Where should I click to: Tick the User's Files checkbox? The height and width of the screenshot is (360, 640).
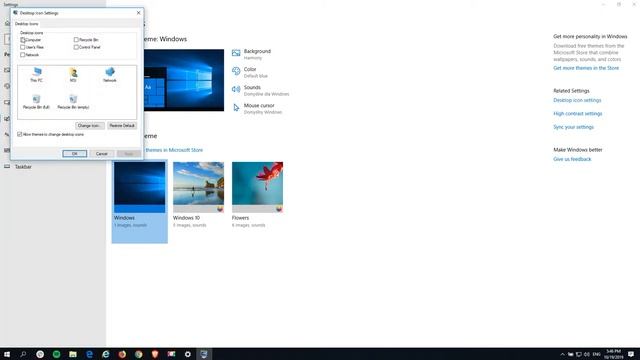click(22, 47)
